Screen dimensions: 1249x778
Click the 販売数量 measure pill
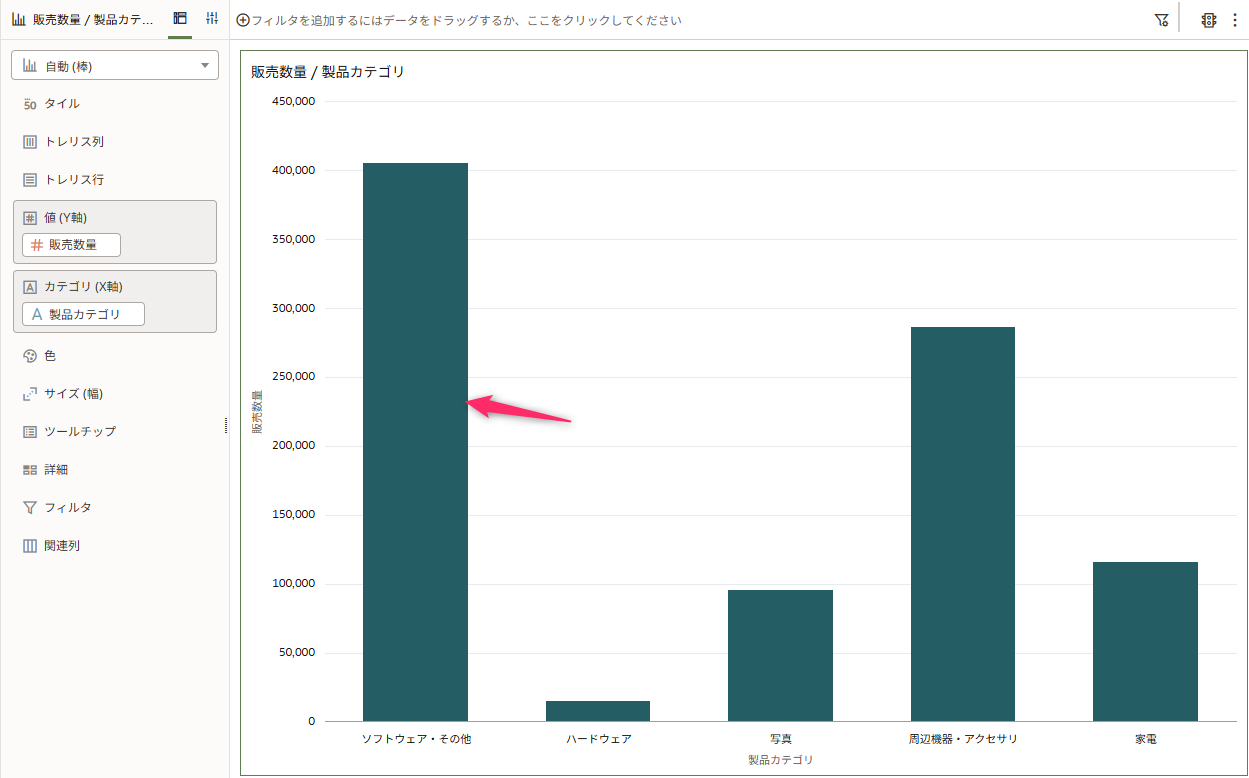[72, 245]
